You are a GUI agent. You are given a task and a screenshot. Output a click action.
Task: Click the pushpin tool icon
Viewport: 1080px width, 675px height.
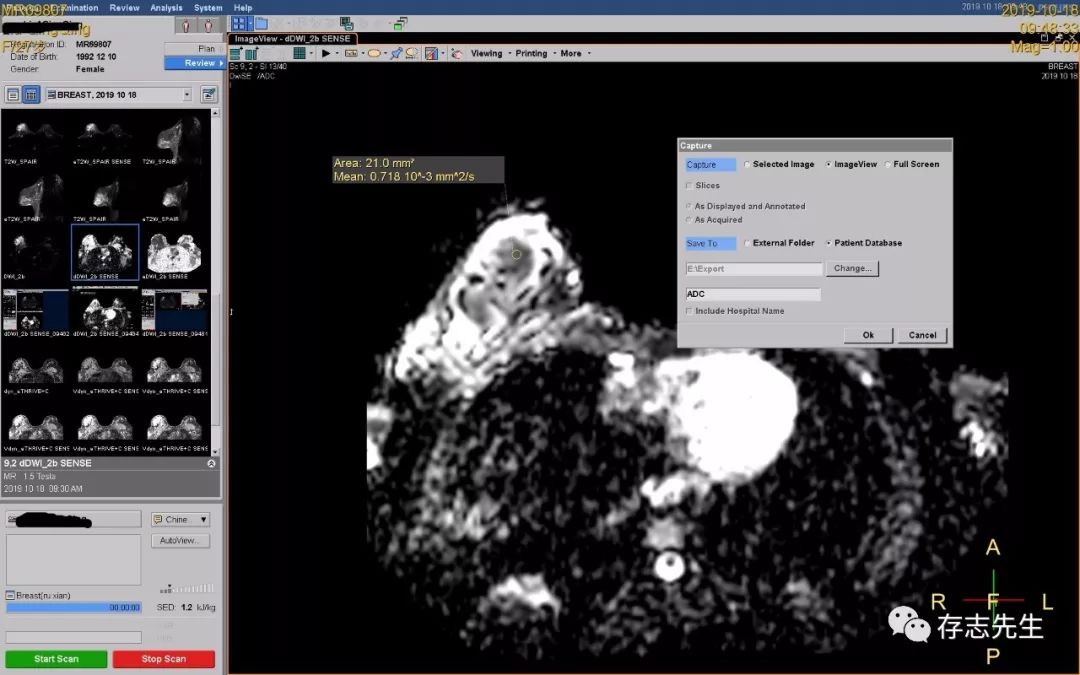[x=396, y=53]
